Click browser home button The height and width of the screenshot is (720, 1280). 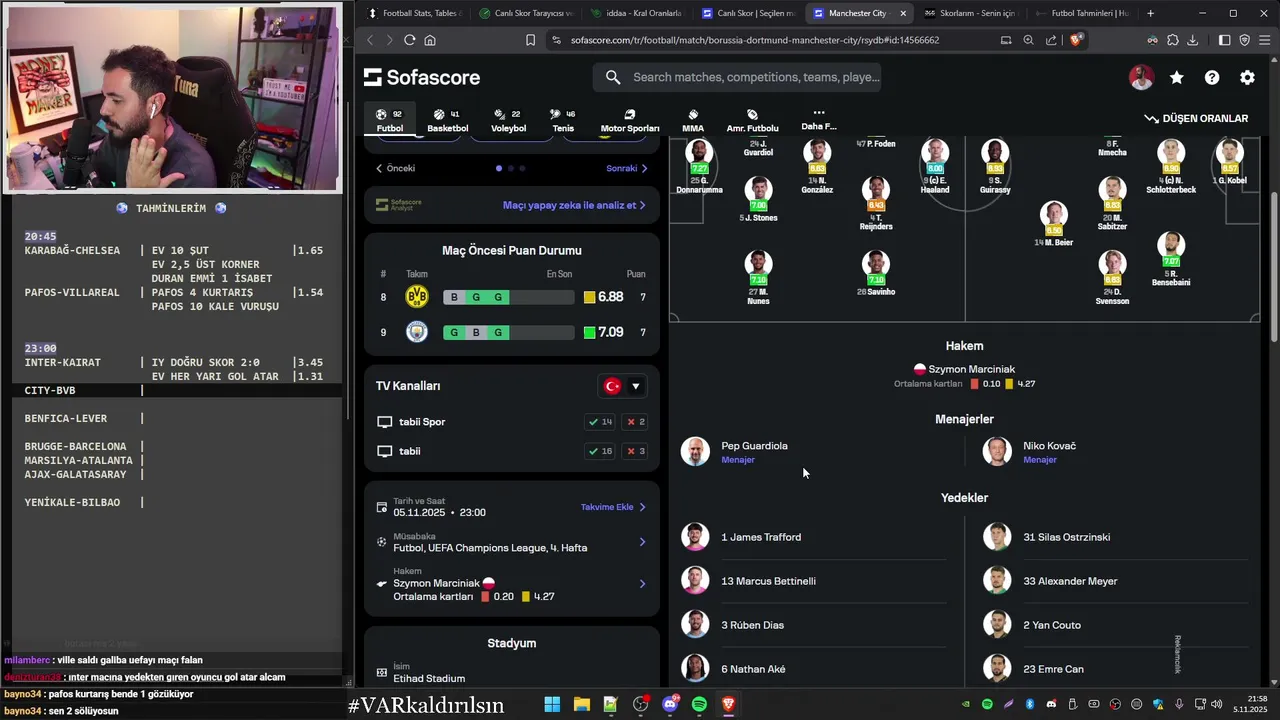[x=430, y=40]
